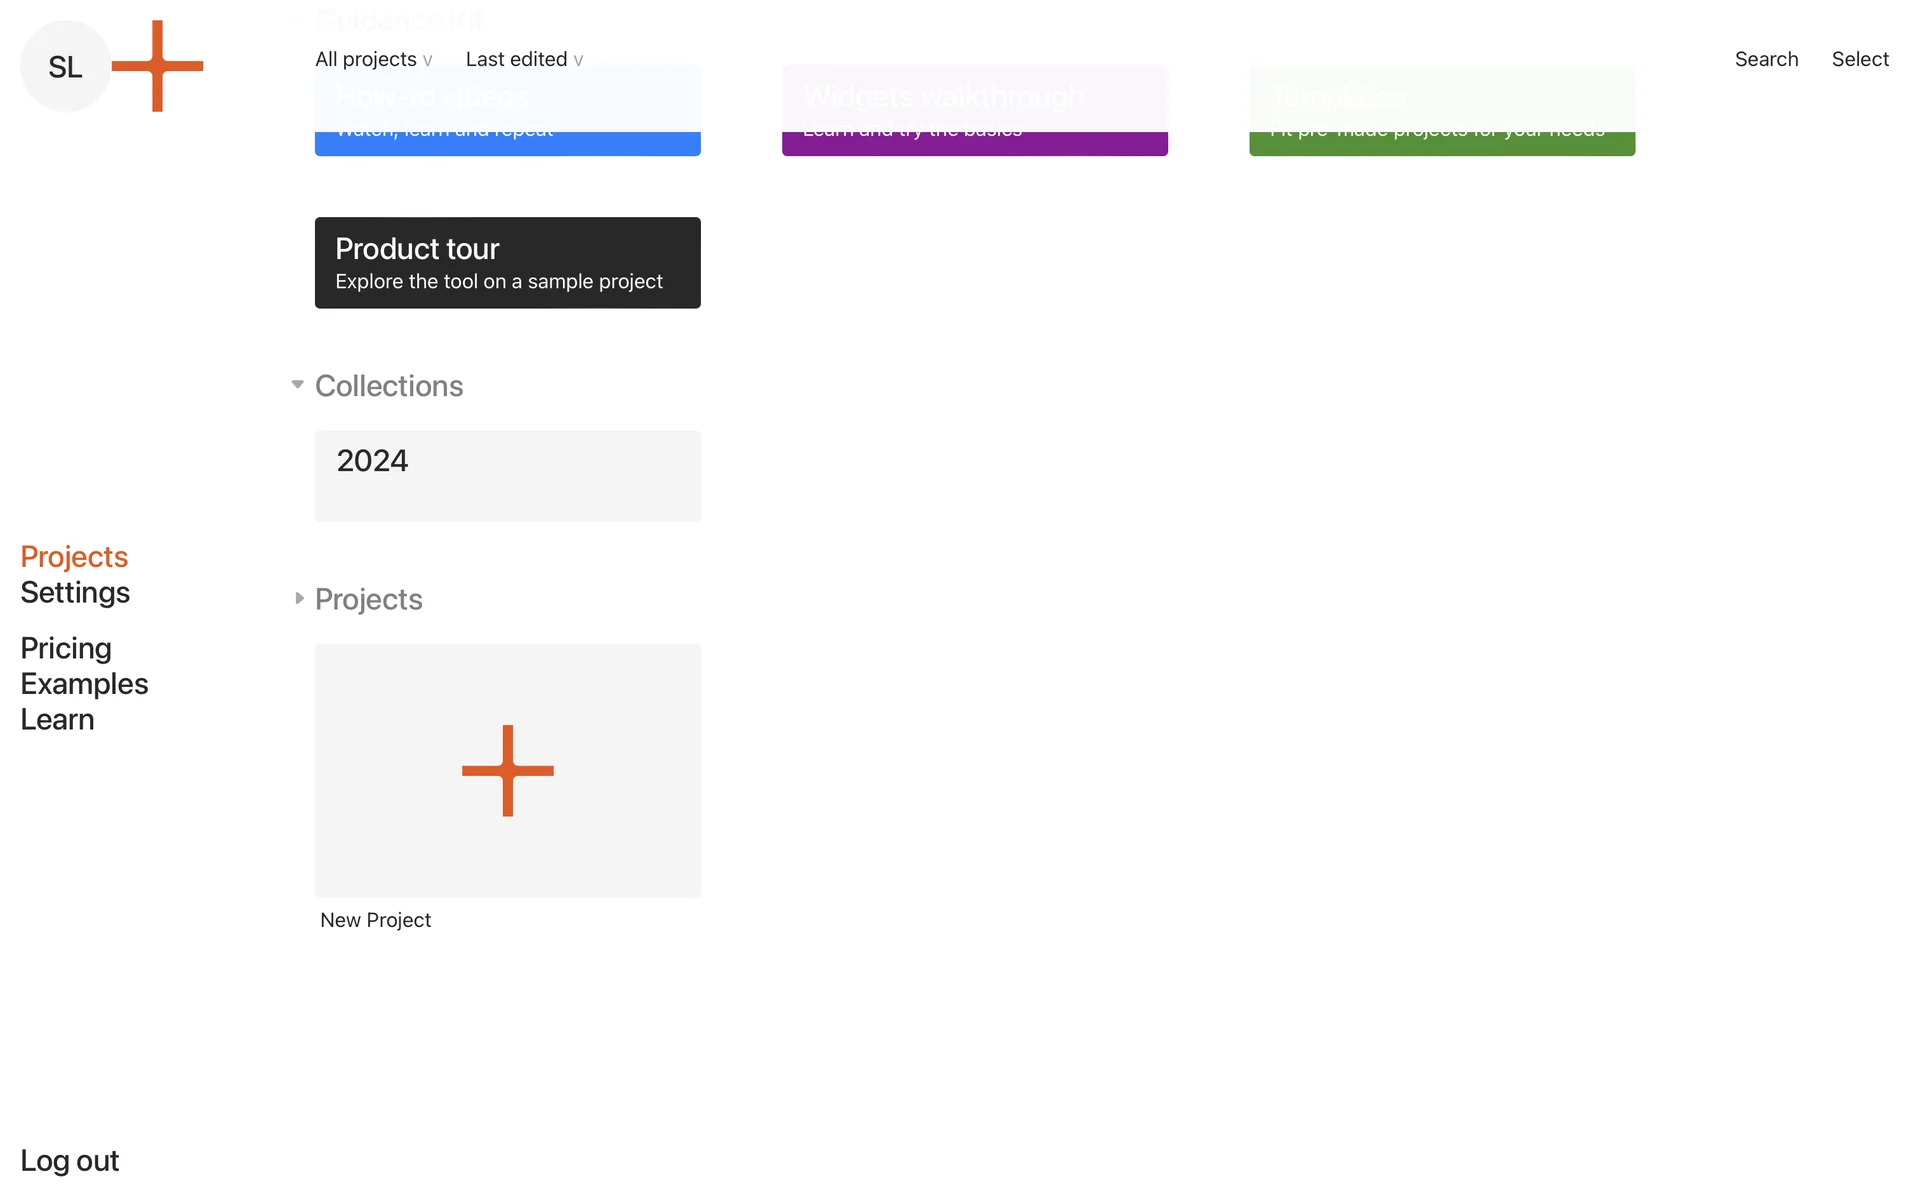Go to Settings in the sidebar

(75, 592)
